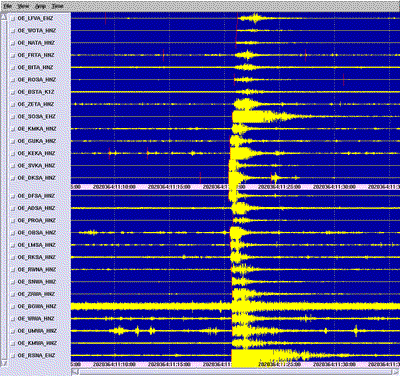Image resolution: width=400 pixels, height=376 pixels.
Task: Toggle the OE_BITA_HNZ channel checkbox
Action: [x=13, y=68]
